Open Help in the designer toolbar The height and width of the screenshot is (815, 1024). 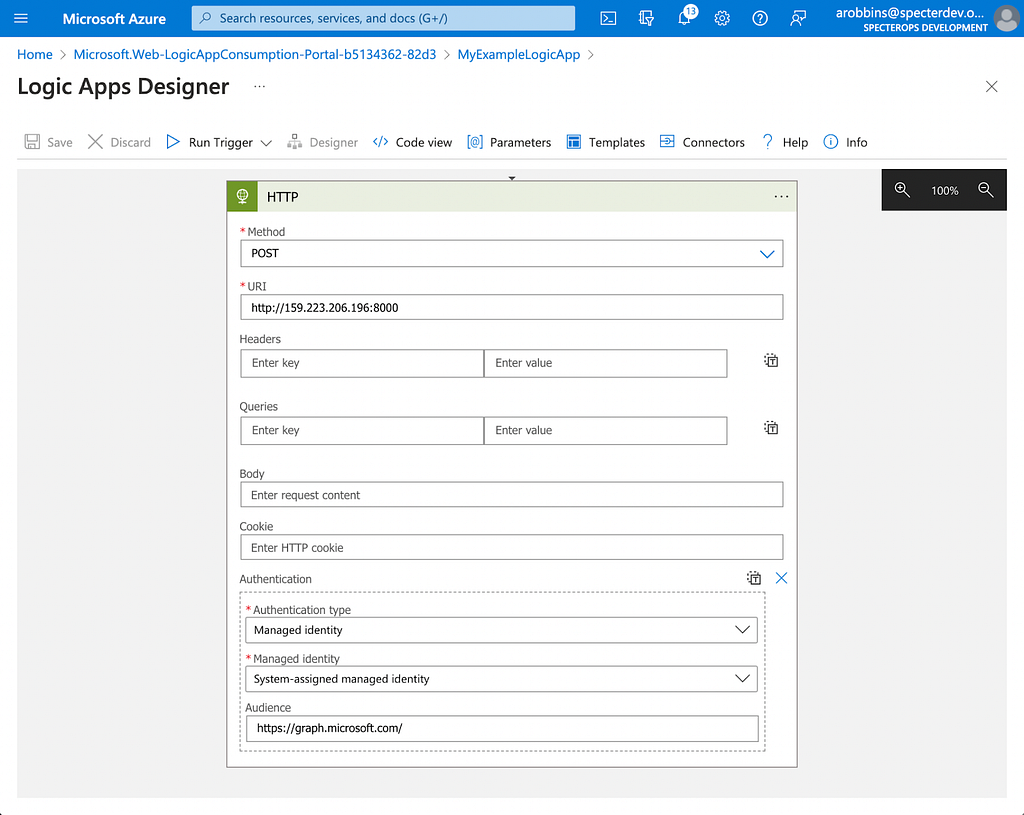coord(784,142)
